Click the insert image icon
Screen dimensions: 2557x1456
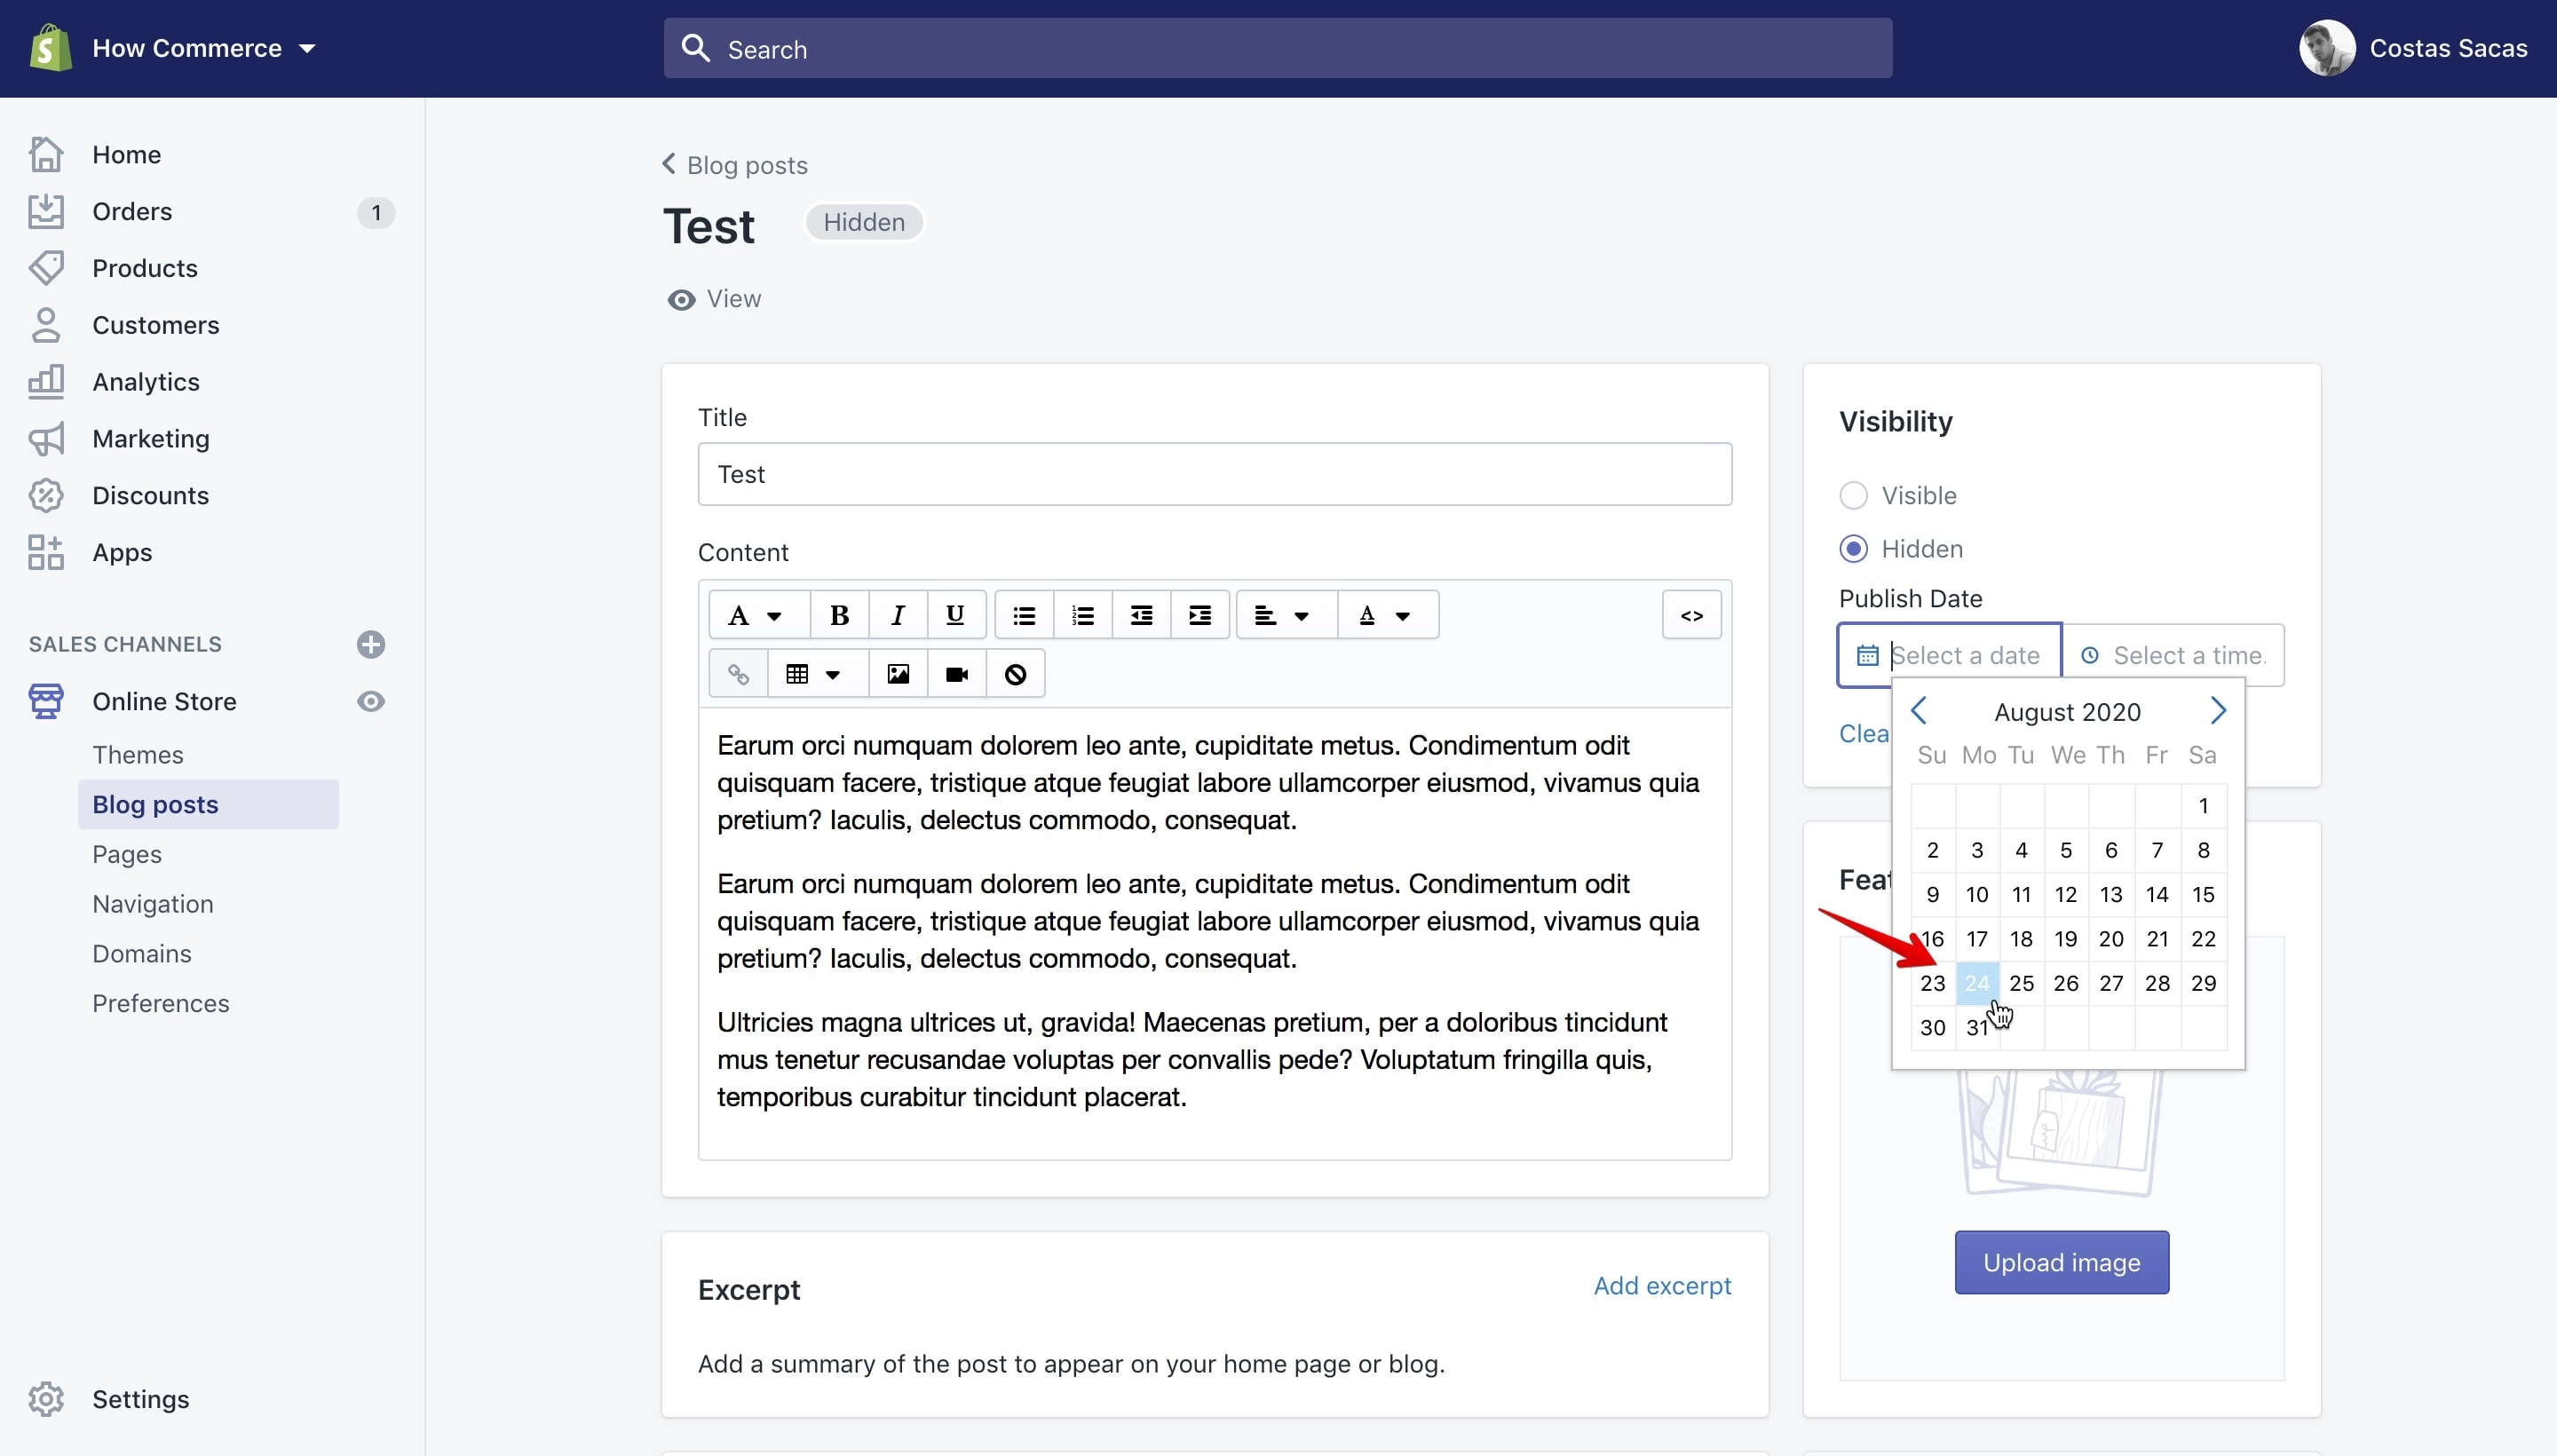tap(898, 674)
